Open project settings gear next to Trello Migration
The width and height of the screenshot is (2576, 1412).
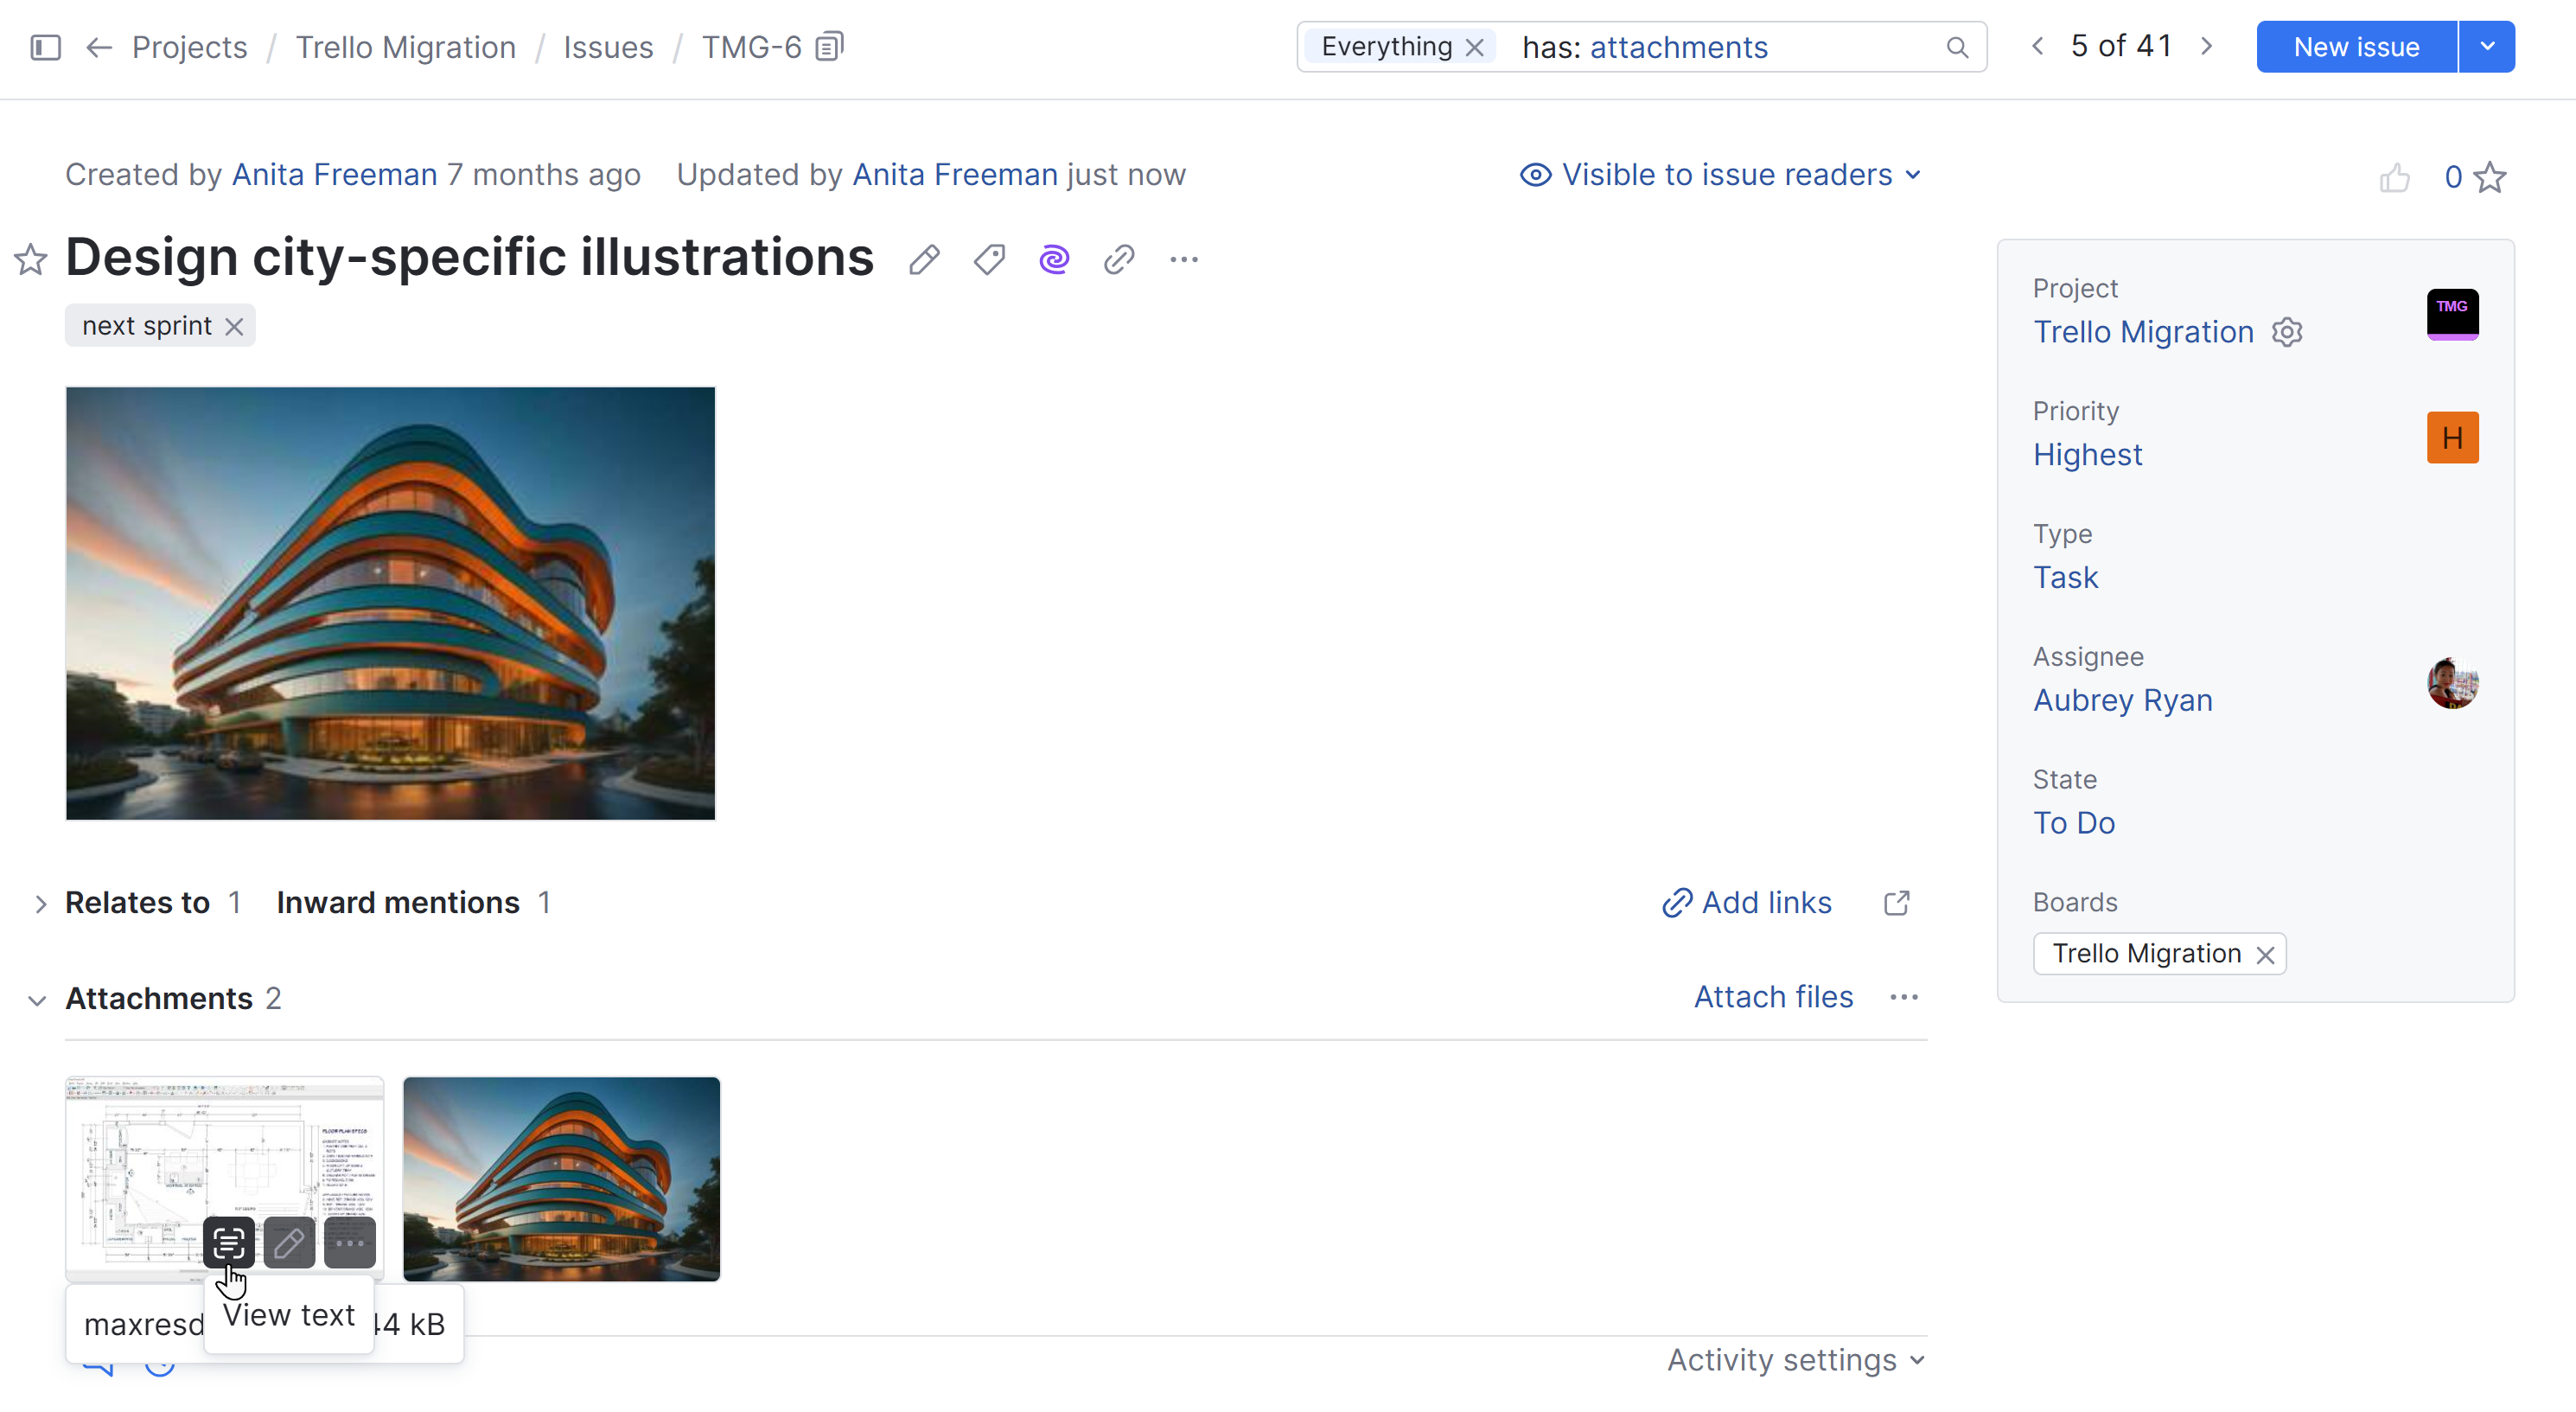pyautogui.click(x=2287, y=332)
